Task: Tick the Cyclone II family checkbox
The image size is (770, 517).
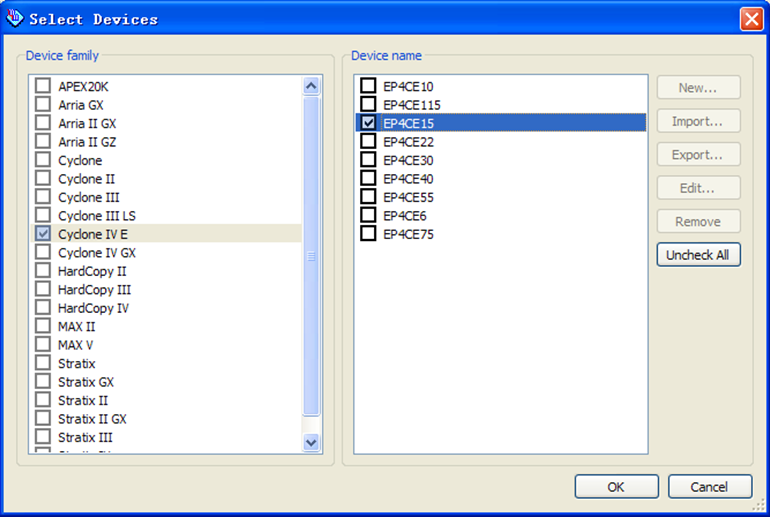Action: coord(43,178)
